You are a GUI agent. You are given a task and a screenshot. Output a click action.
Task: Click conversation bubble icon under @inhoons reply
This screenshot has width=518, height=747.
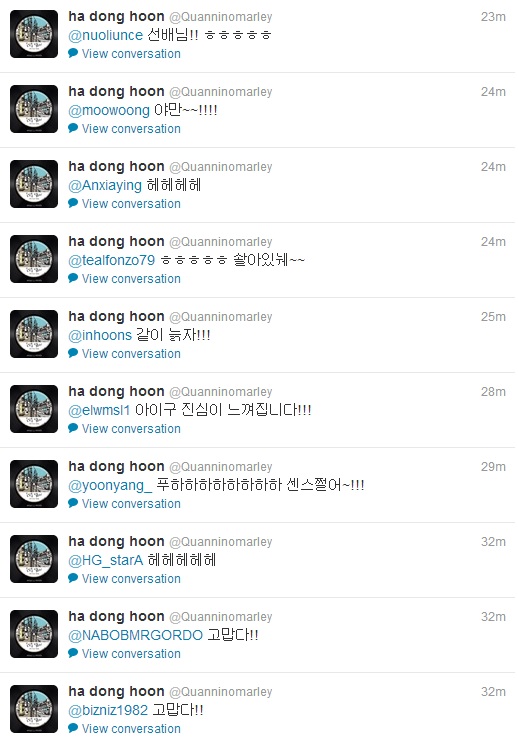(73, 353)
